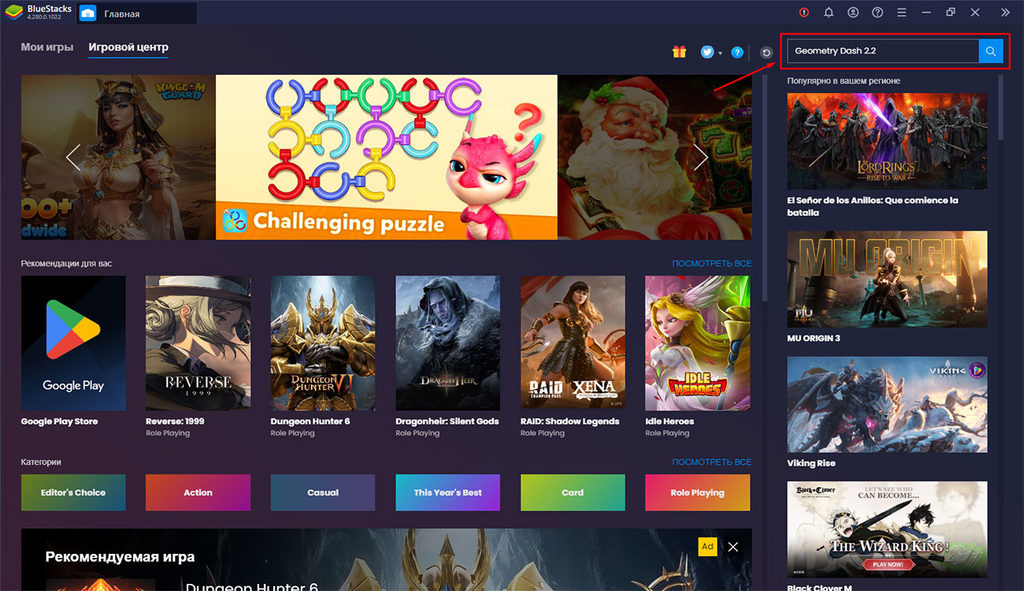Open Google Play Store tile
Screen dimensions: 1024x591
point(73,343)
